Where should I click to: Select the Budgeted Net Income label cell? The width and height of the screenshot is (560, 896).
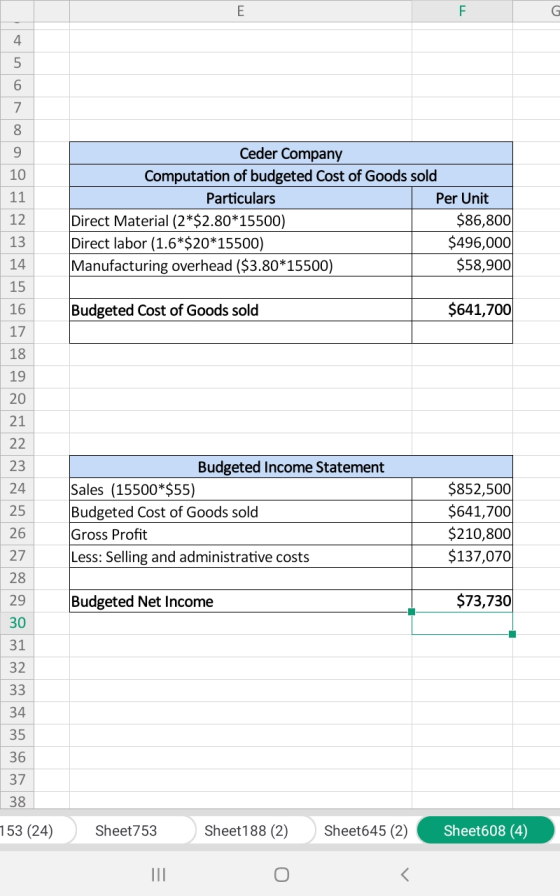(x=241, y=601)
